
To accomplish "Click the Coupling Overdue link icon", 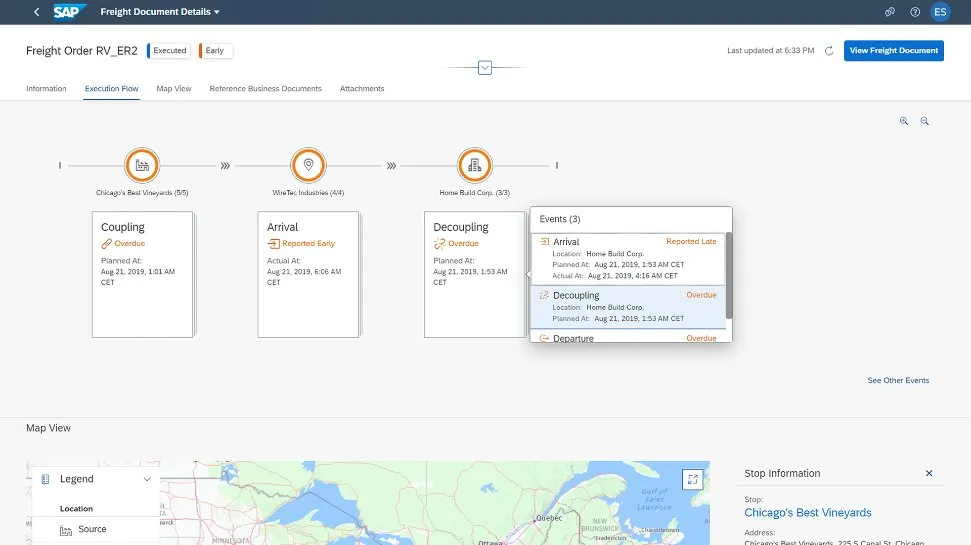I will [x=107, y=243].
